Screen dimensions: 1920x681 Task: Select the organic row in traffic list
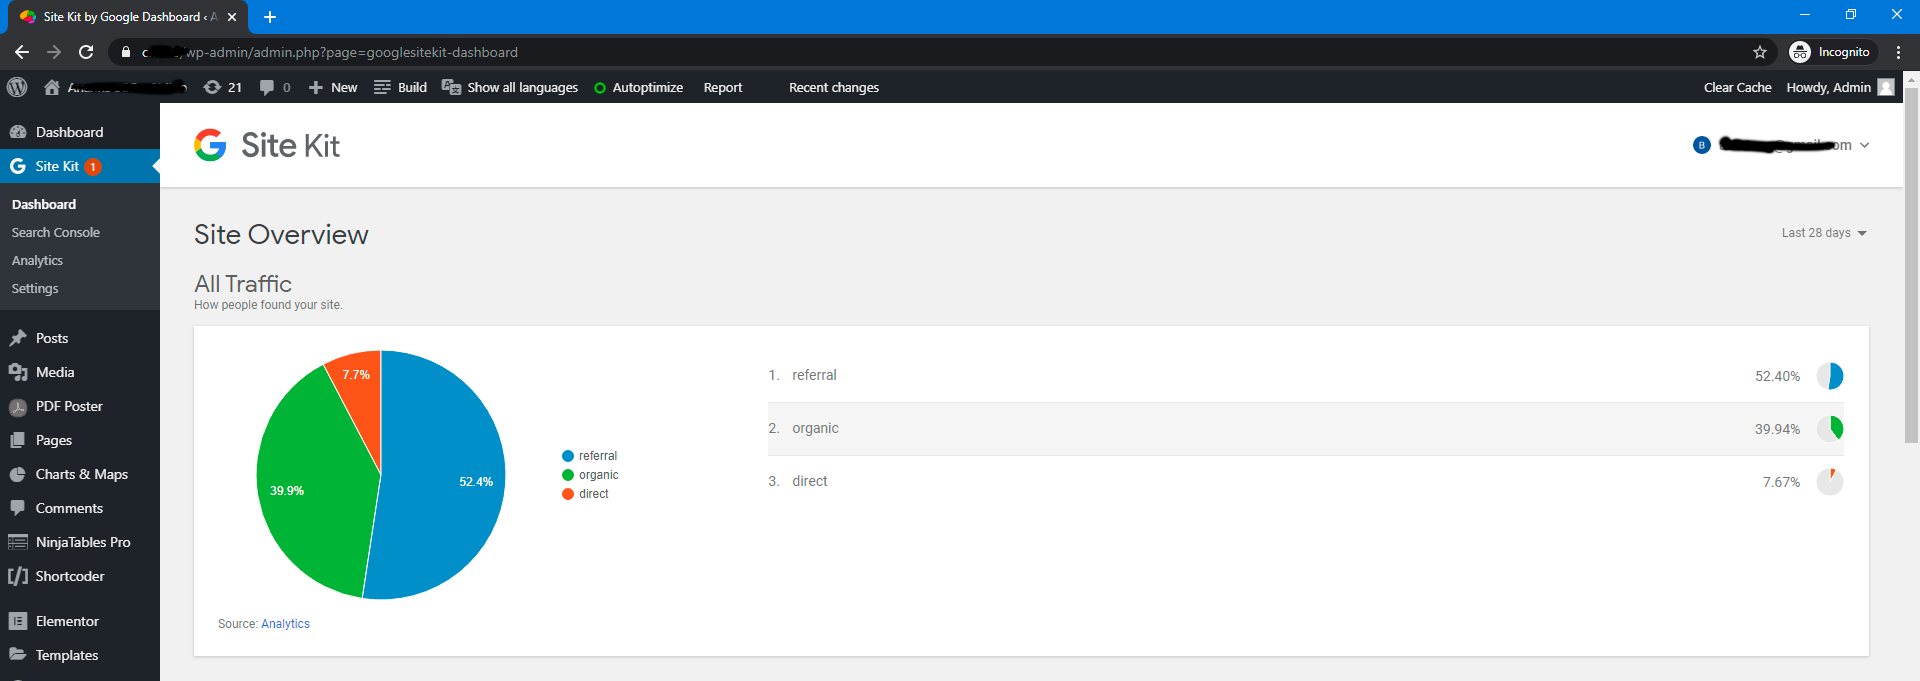pos(1305,429)
